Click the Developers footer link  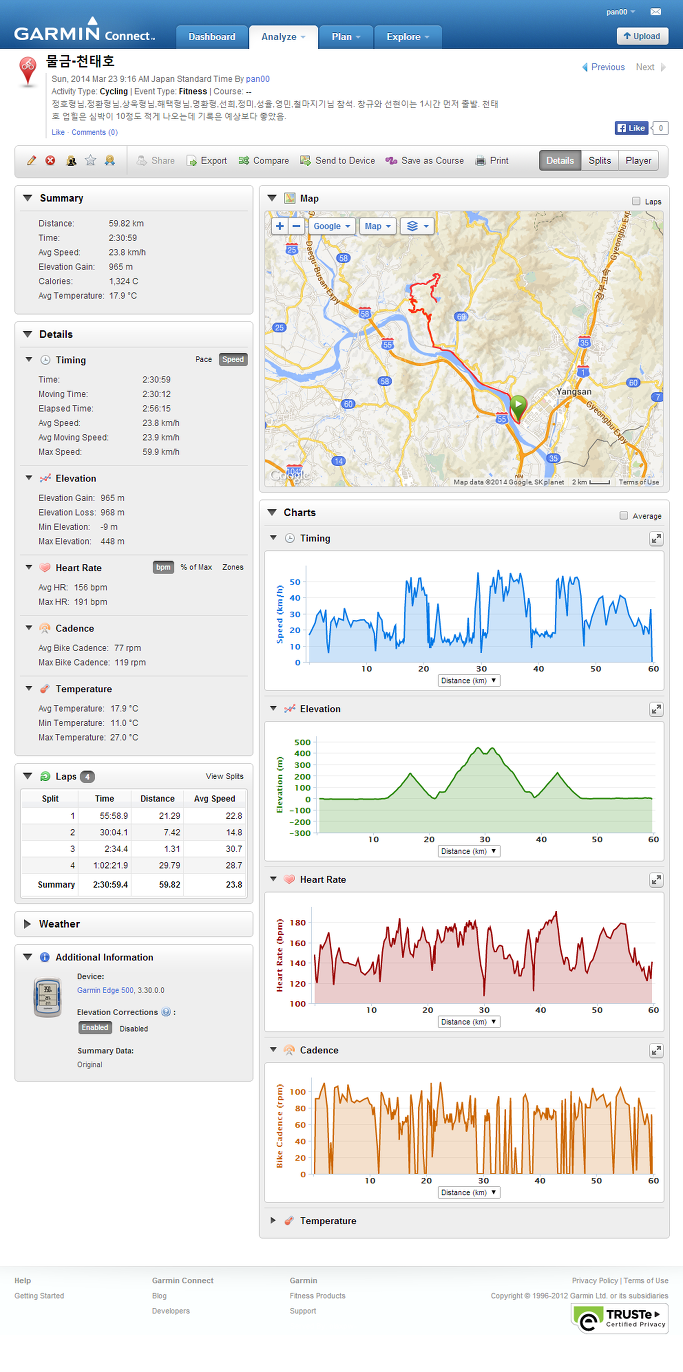click(171, 1311)
